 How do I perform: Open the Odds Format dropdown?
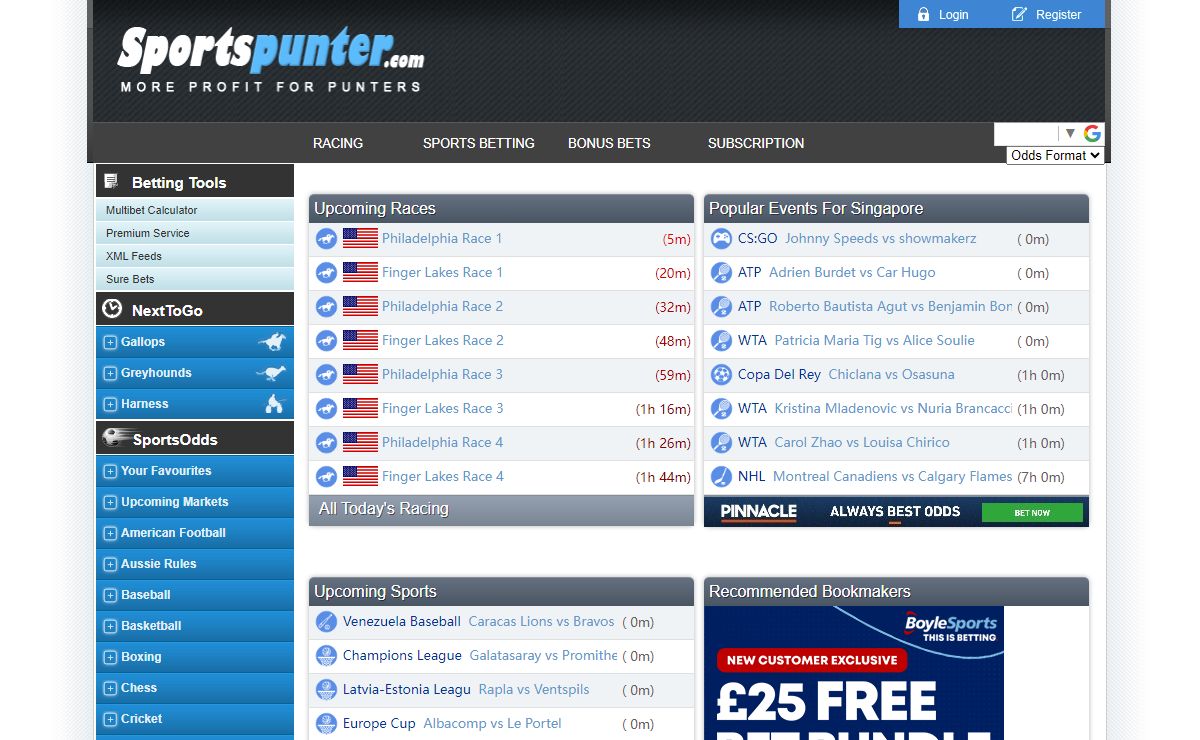click(x=1055, y=155)
